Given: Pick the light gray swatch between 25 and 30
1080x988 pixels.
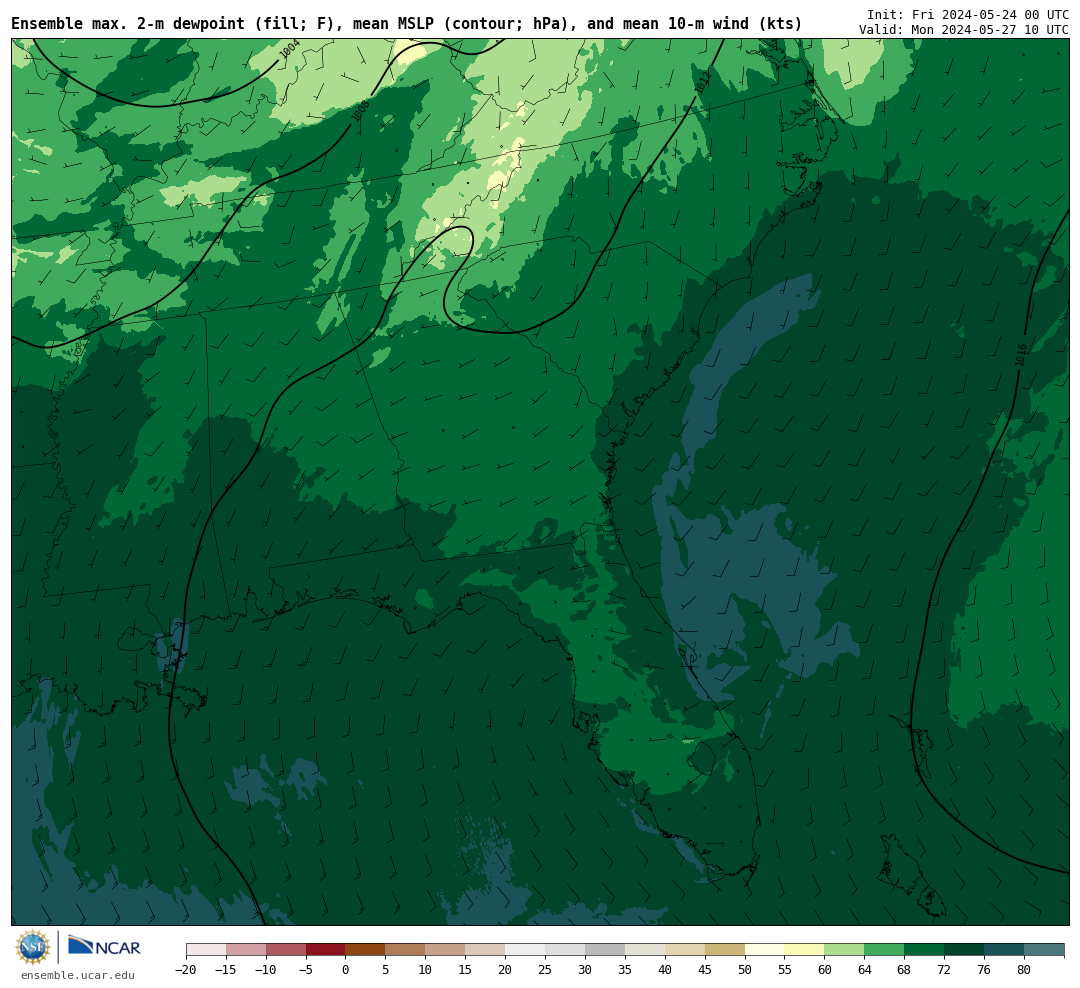Looking at the screenshot, I should (x=565, y=950).
